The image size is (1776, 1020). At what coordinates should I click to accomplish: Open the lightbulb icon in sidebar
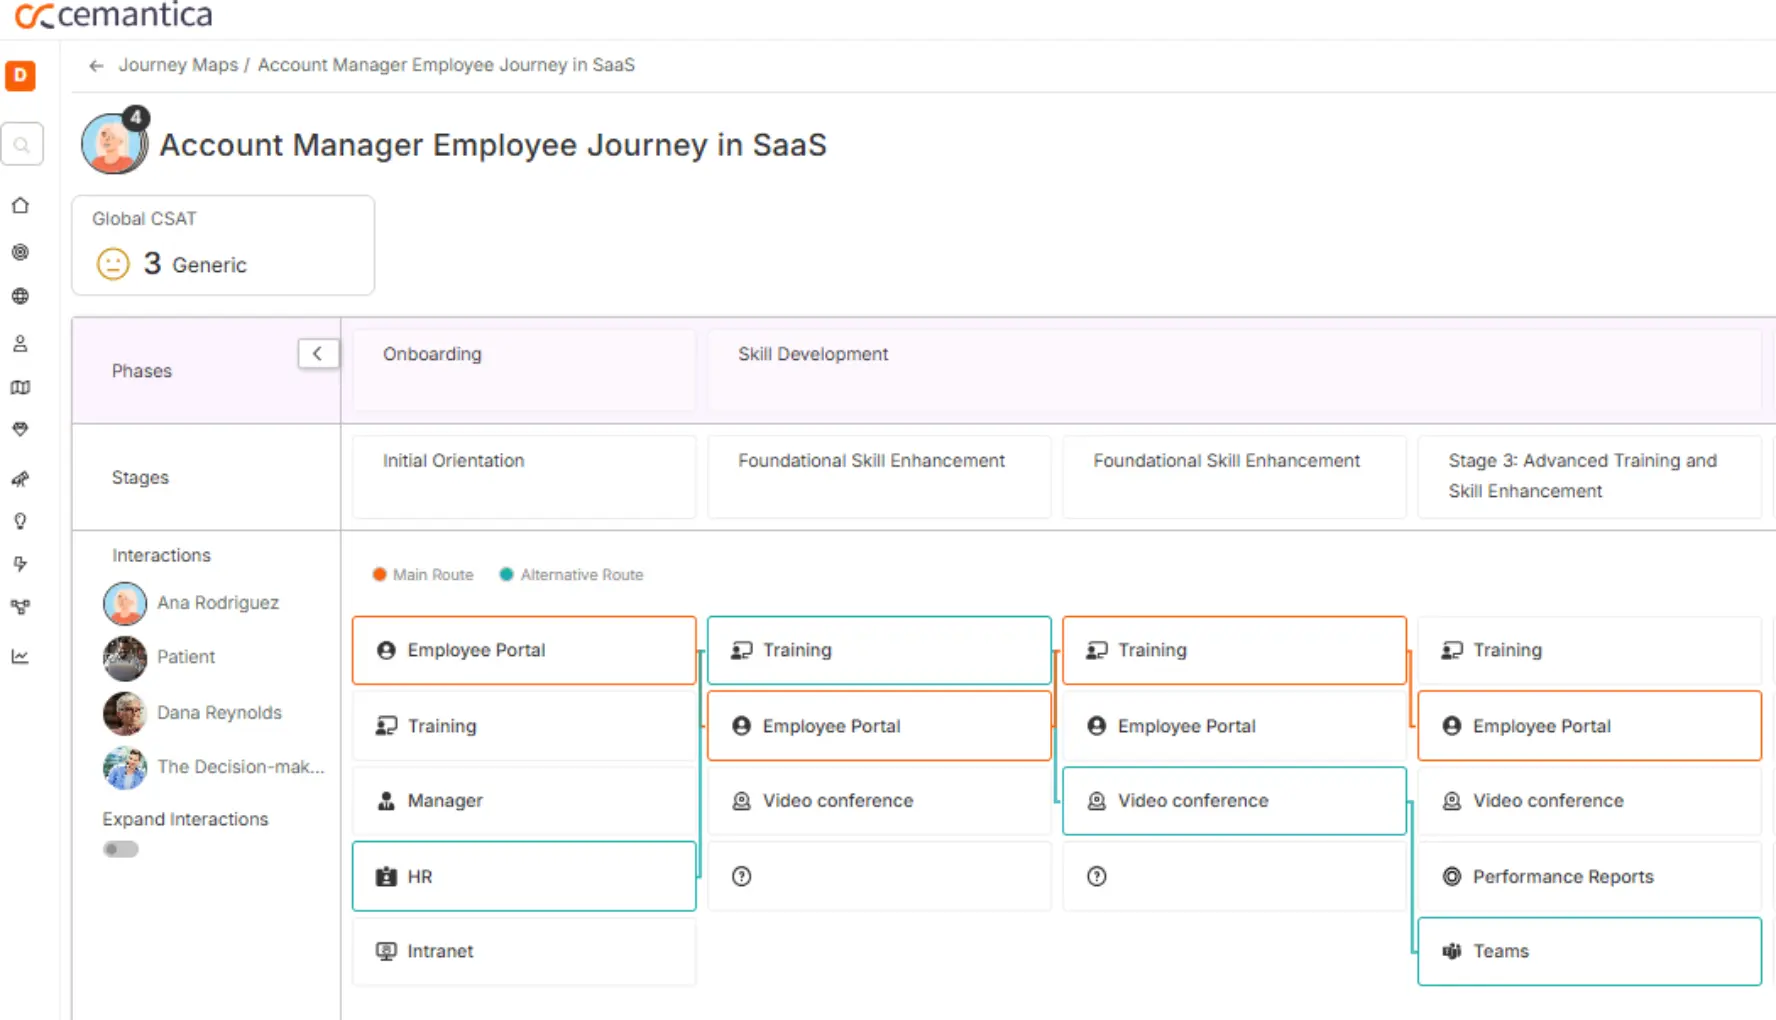coord(20,521)
